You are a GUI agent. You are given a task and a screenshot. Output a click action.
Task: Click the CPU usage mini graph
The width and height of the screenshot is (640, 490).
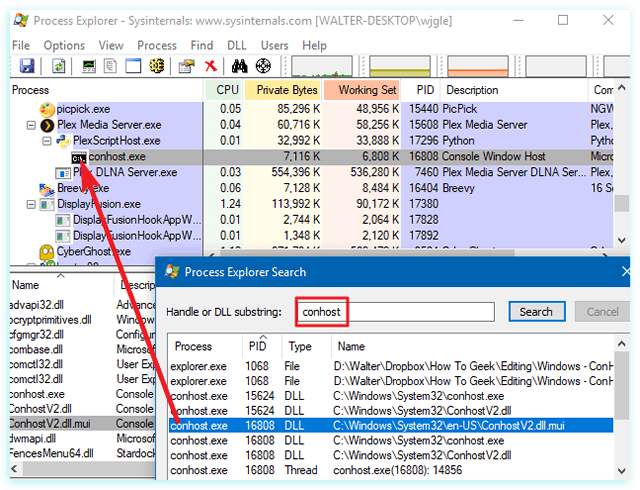322,66
